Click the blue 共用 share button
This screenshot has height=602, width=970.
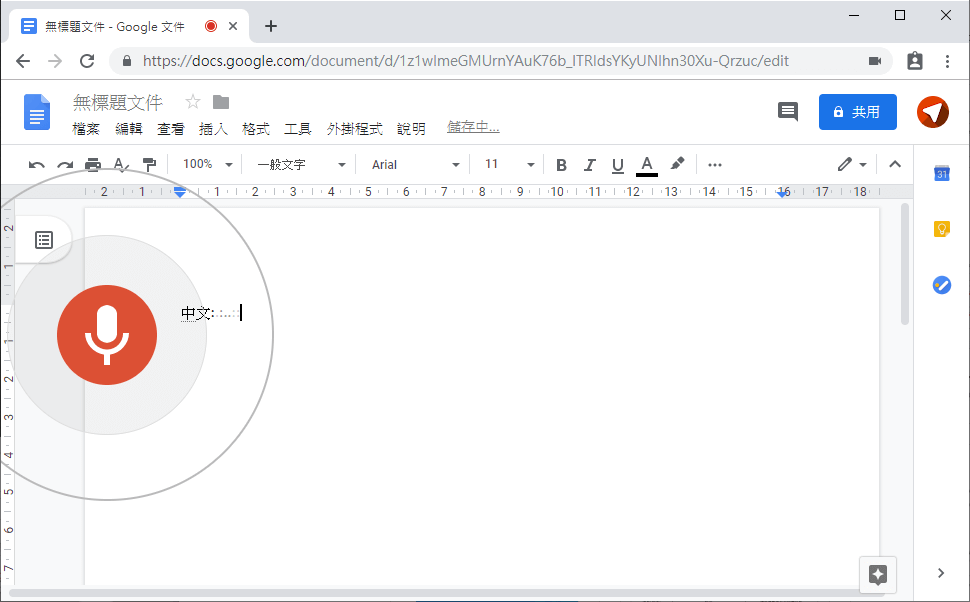(x=857, y=112)
